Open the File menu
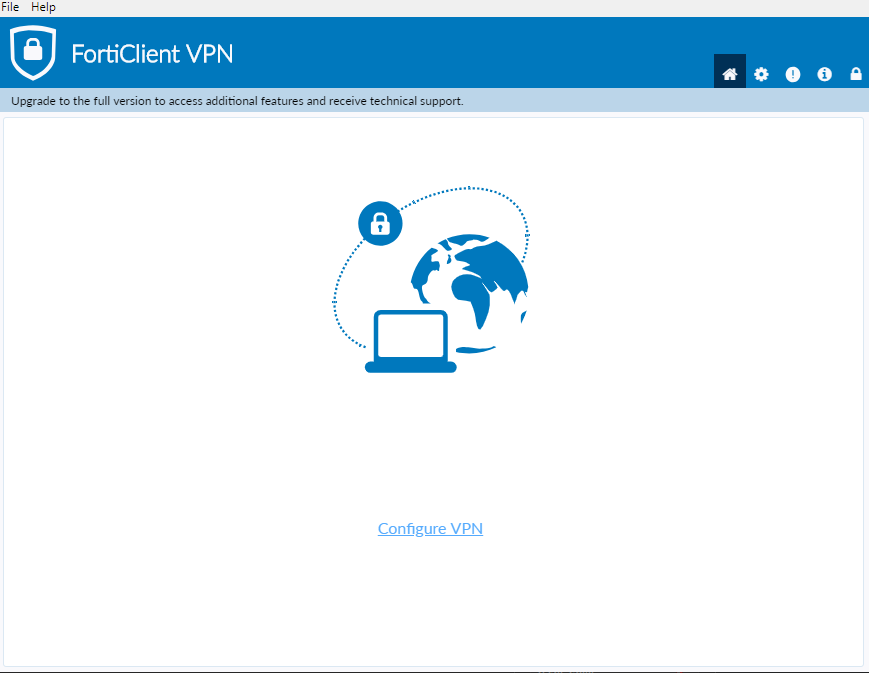This screenshot has height=673, width=869. [10, 7]
